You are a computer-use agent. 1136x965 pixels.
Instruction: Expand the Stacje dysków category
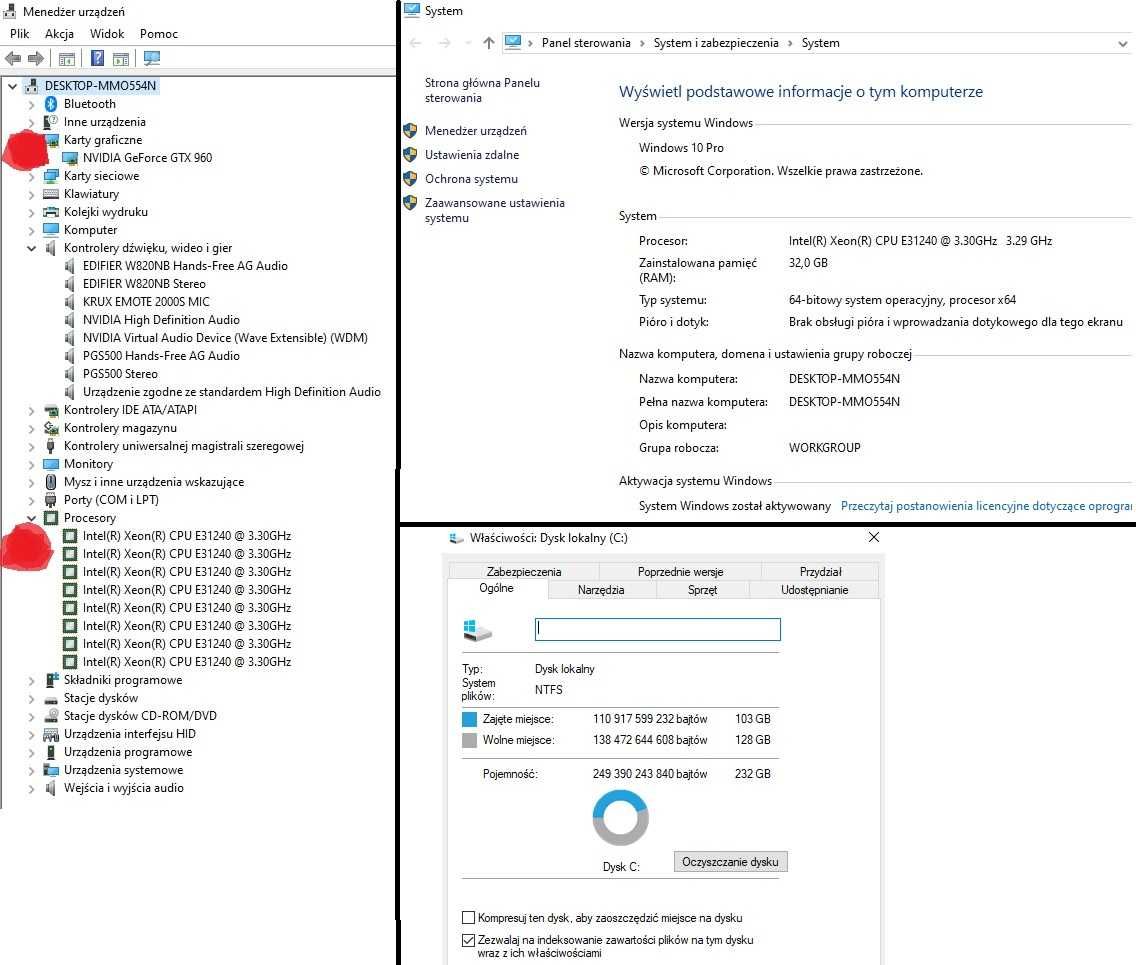[x=31, y=698]
